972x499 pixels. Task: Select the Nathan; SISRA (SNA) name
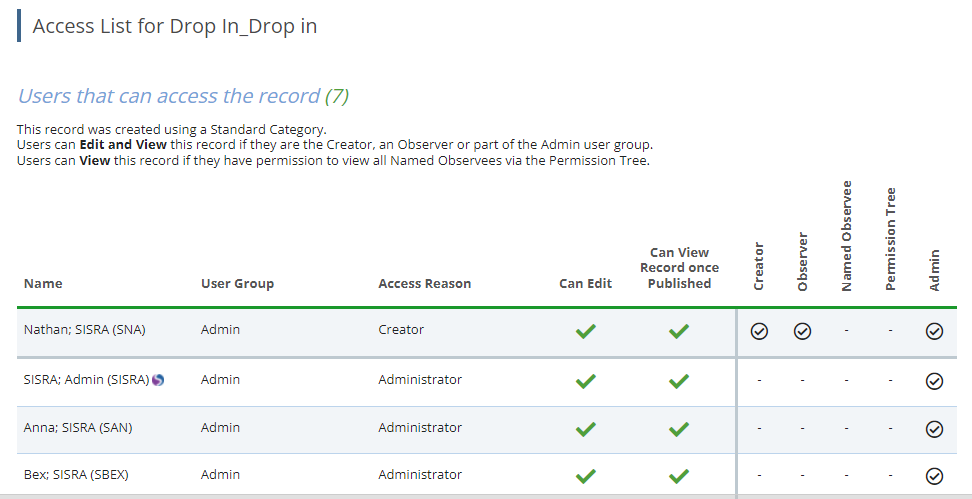[x=85, y=330]
